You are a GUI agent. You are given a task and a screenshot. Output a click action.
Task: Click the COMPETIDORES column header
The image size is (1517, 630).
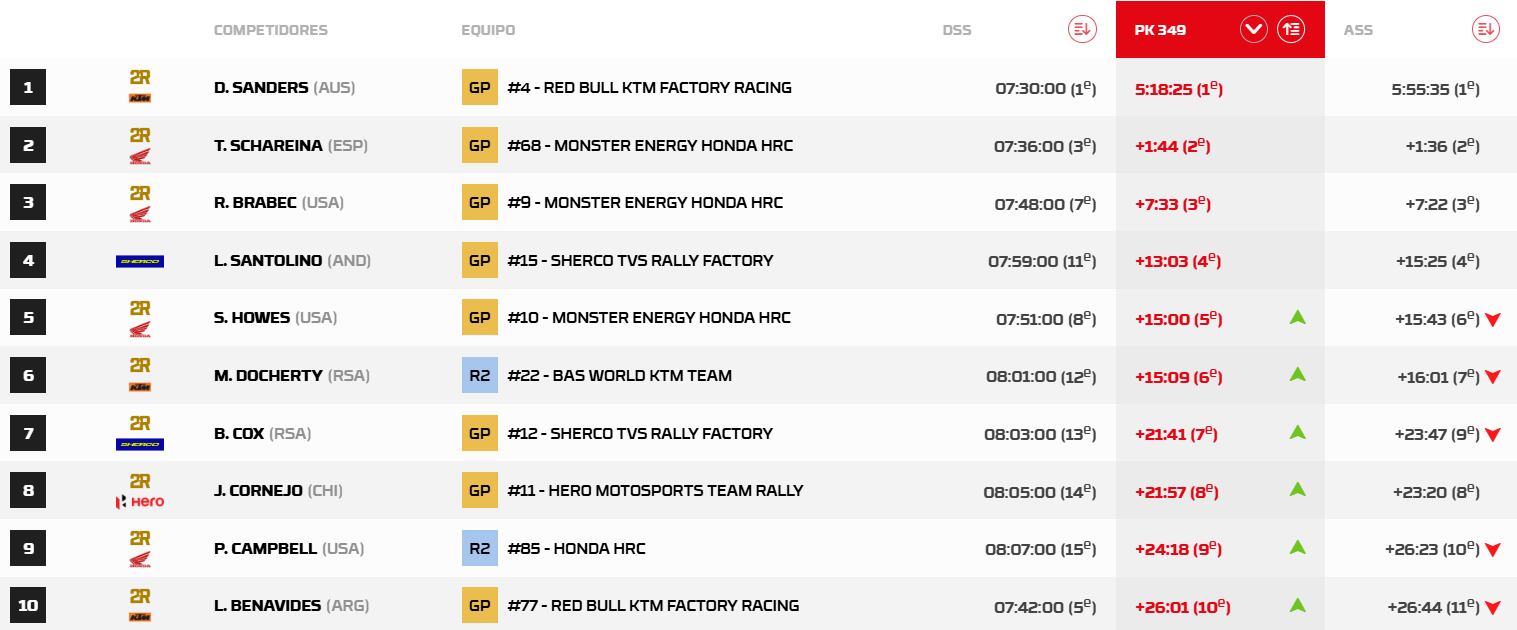pos(270,30)
